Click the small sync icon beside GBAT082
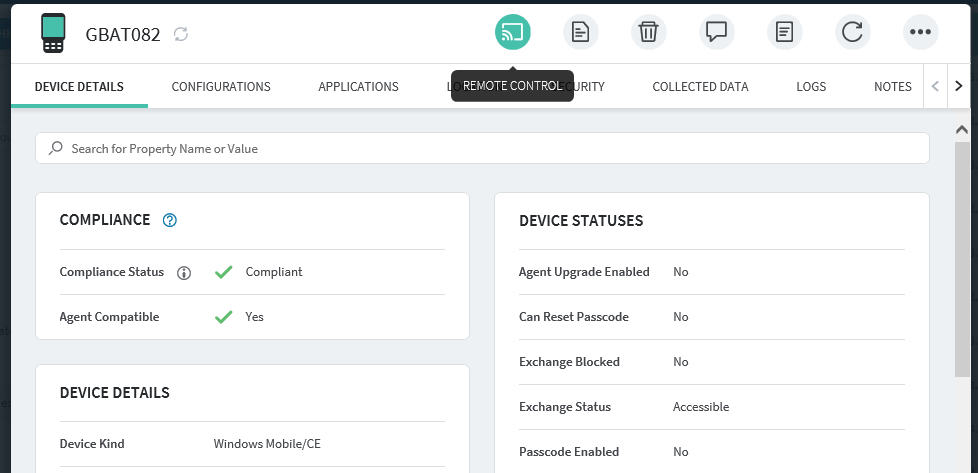The height and width of the screenshot is (473, 978). pyautogui.click(x=181, y=34)
